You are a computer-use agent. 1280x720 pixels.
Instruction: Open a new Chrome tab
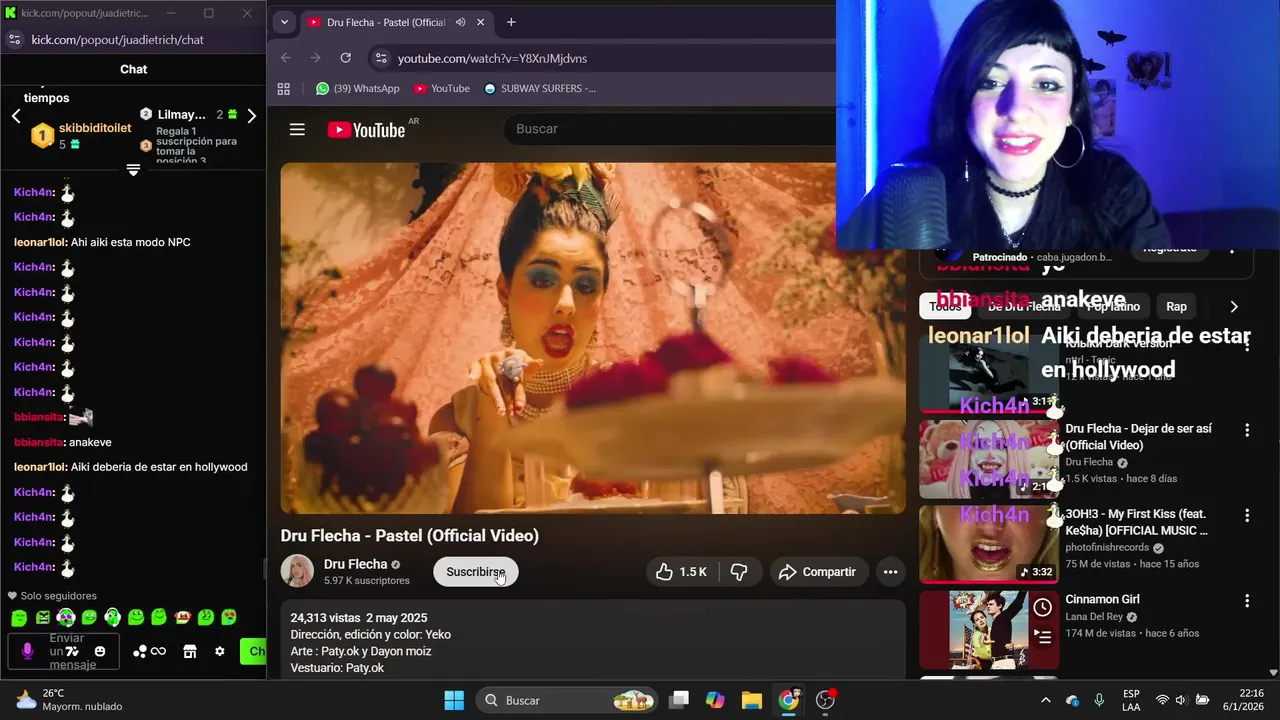[x=511, y=22]
